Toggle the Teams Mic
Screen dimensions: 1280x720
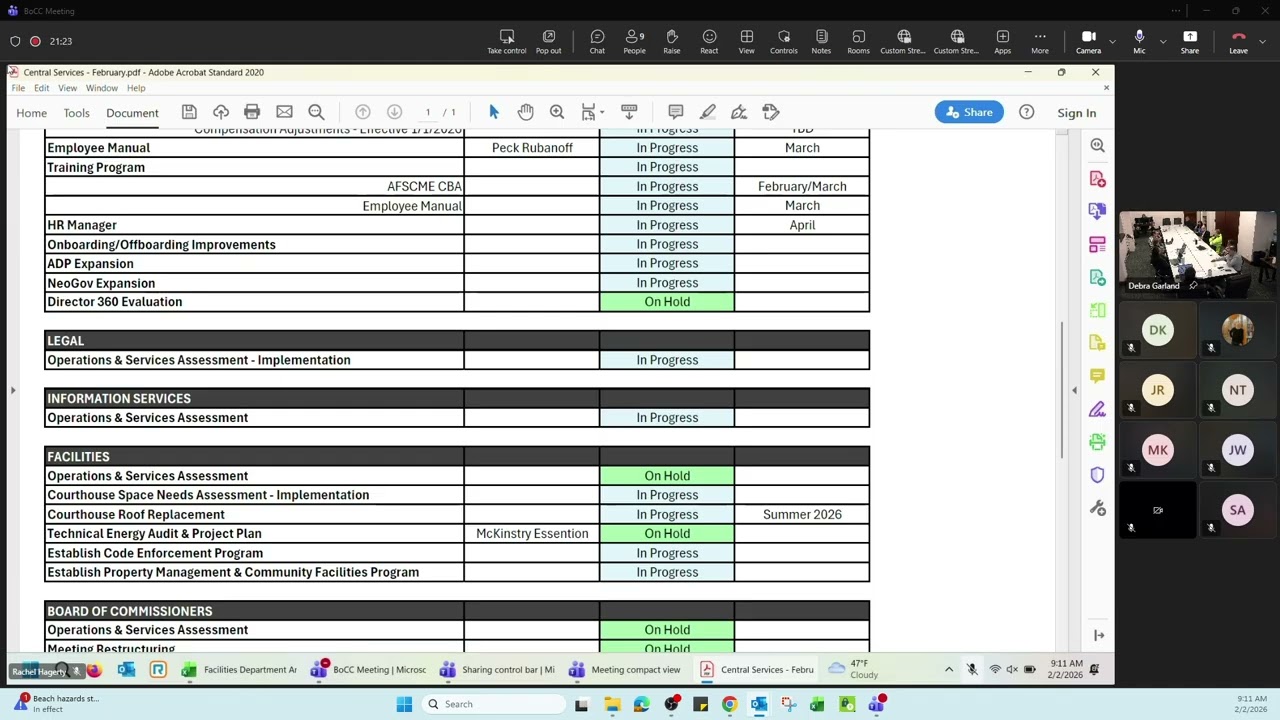1139,41
